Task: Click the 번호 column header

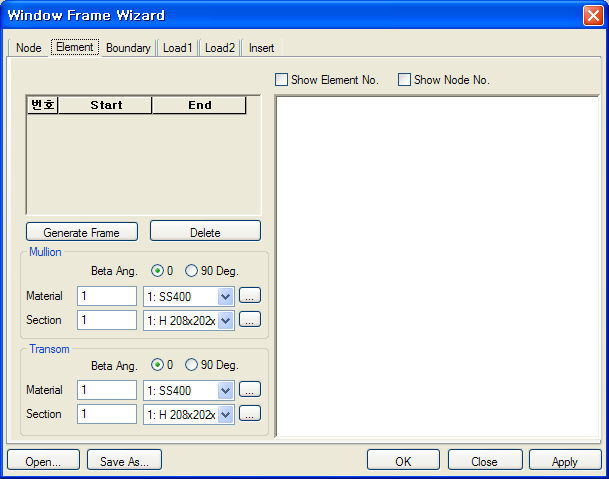Action: point(43,105)
